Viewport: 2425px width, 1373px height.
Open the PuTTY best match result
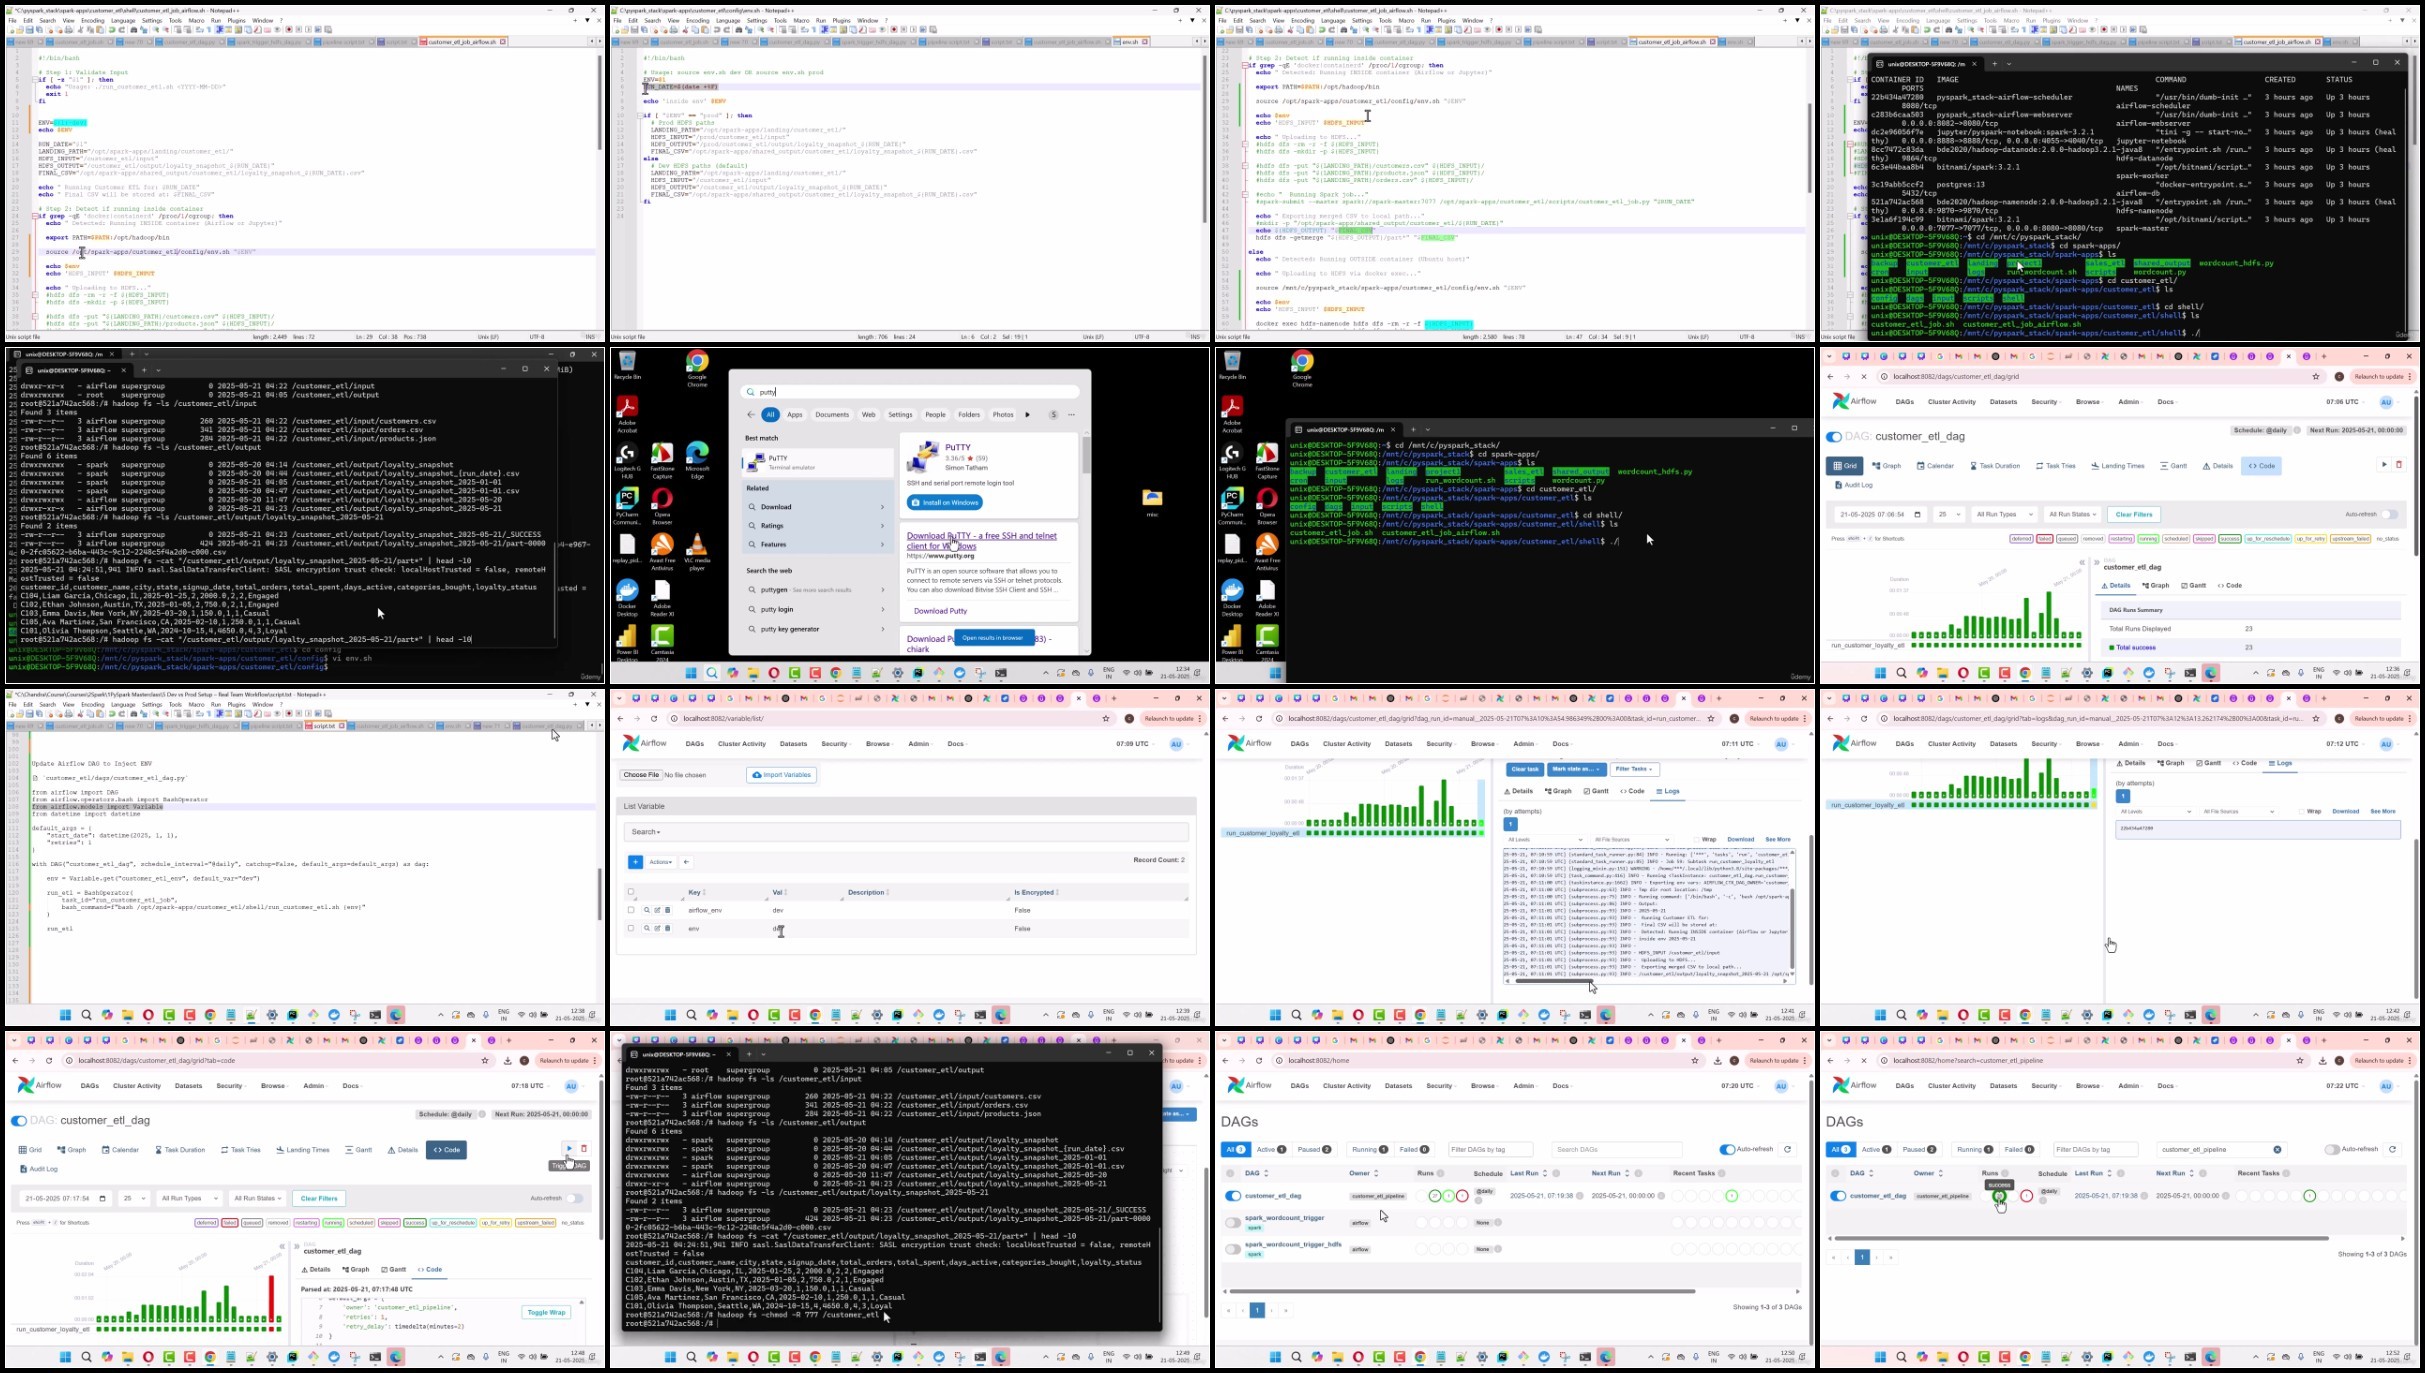tap(818, 462)
